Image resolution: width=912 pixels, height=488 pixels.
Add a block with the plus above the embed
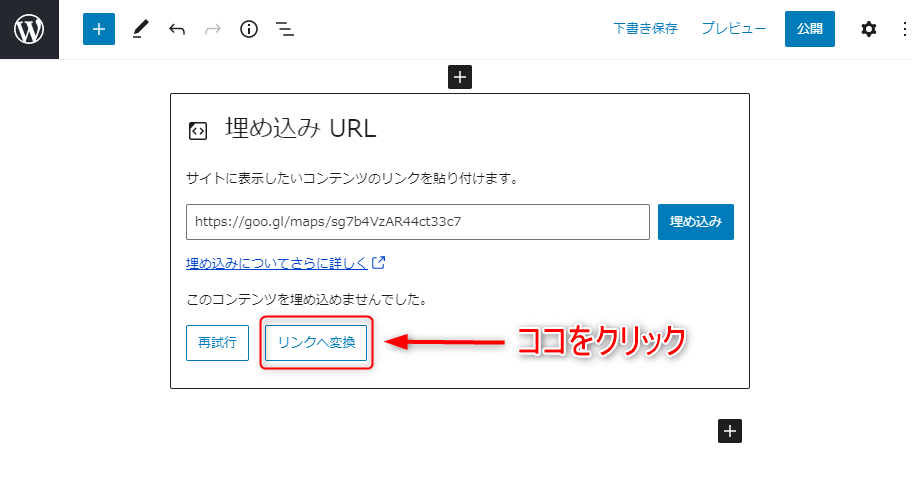[x=459, y=77]
